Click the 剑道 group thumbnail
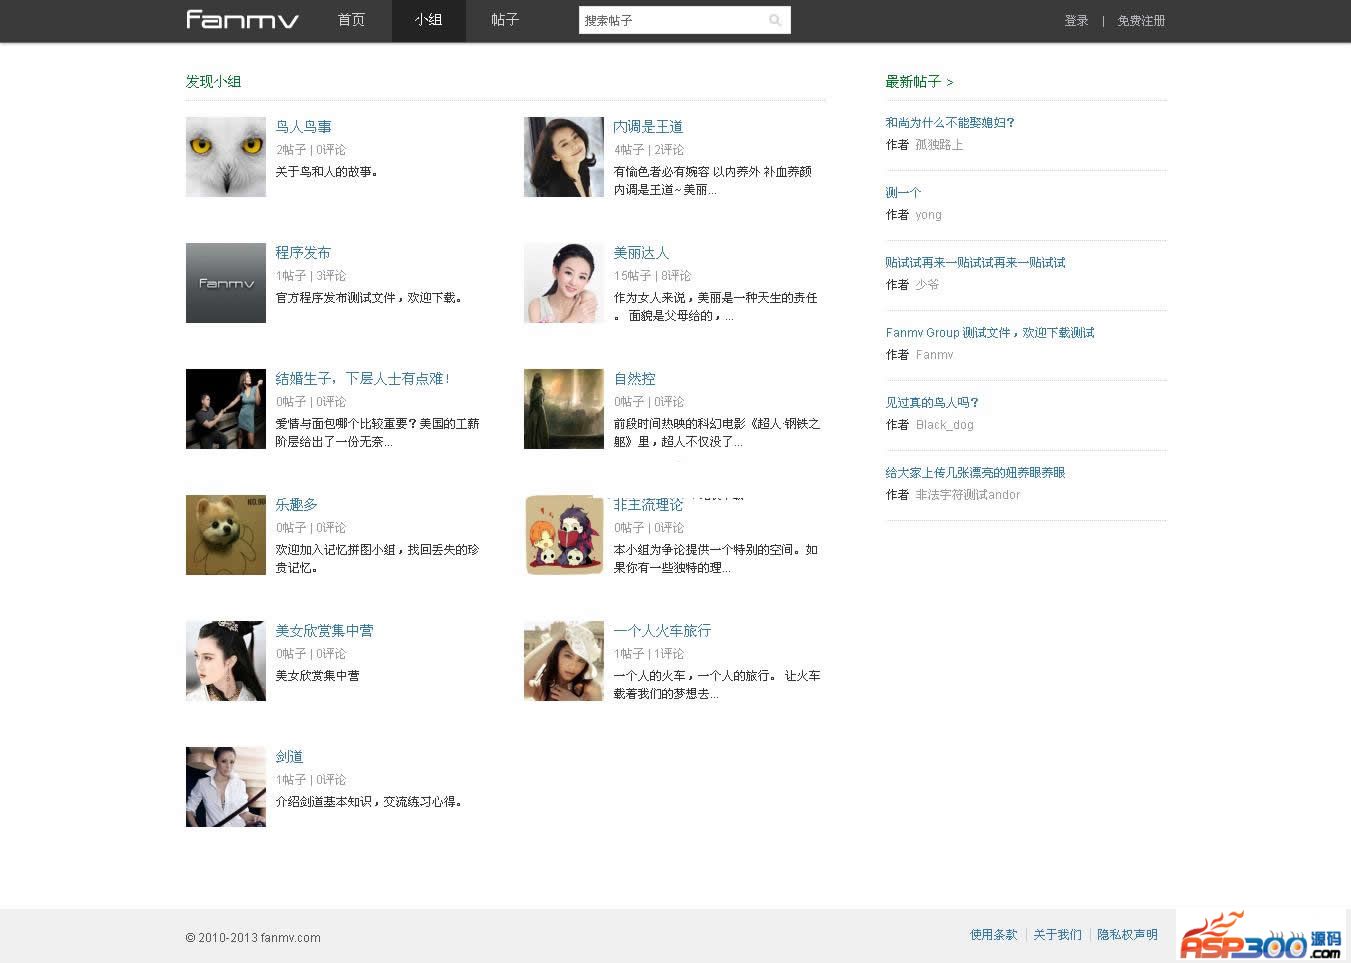The width and height of the screenshot is (1351, 963). click(226, 787)
